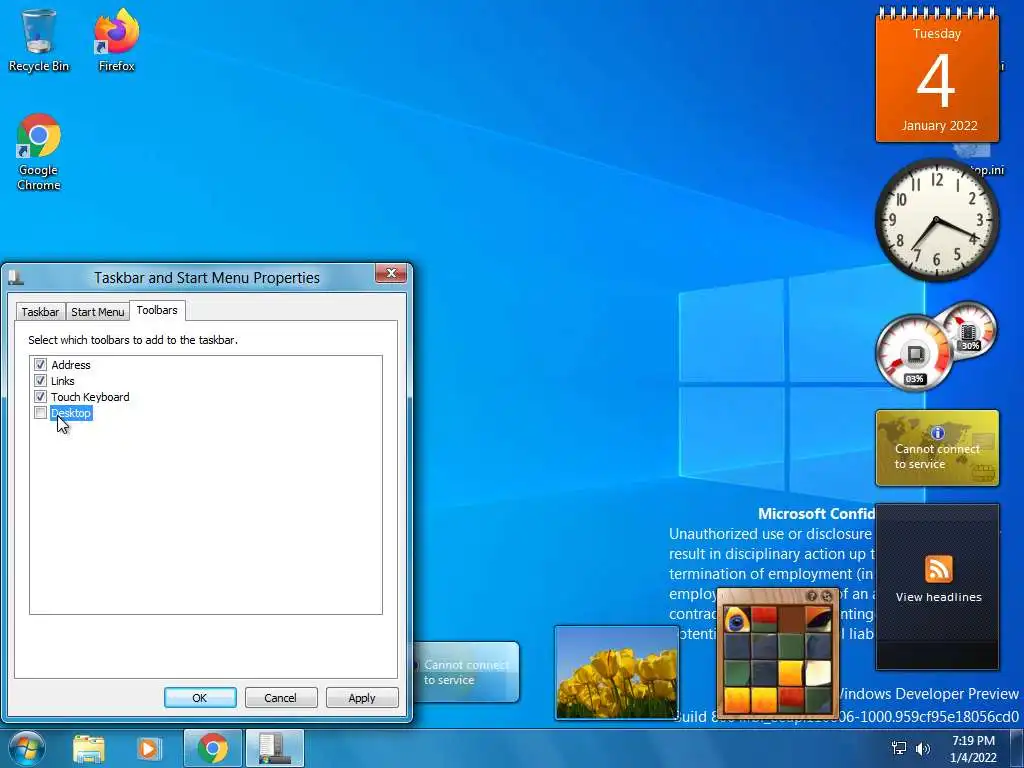The width and height of the screenshot is (1024, 768).
Task: Select the Toolbars tab
Action: tap(157, 310)
